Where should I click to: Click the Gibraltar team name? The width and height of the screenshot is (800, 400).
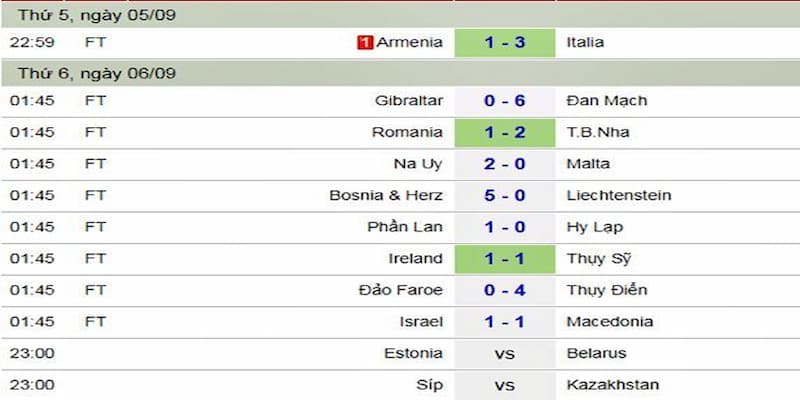click(408, 100)
